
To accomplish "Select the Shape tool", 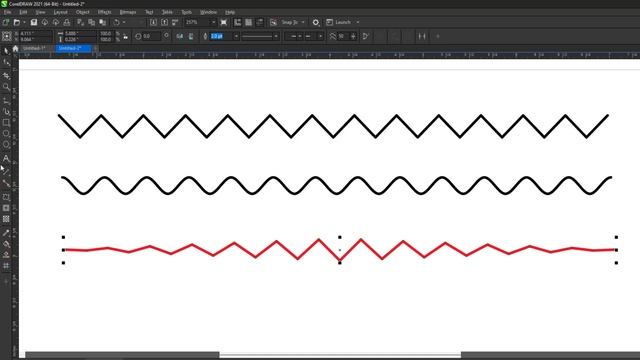I will click(6, 62).
